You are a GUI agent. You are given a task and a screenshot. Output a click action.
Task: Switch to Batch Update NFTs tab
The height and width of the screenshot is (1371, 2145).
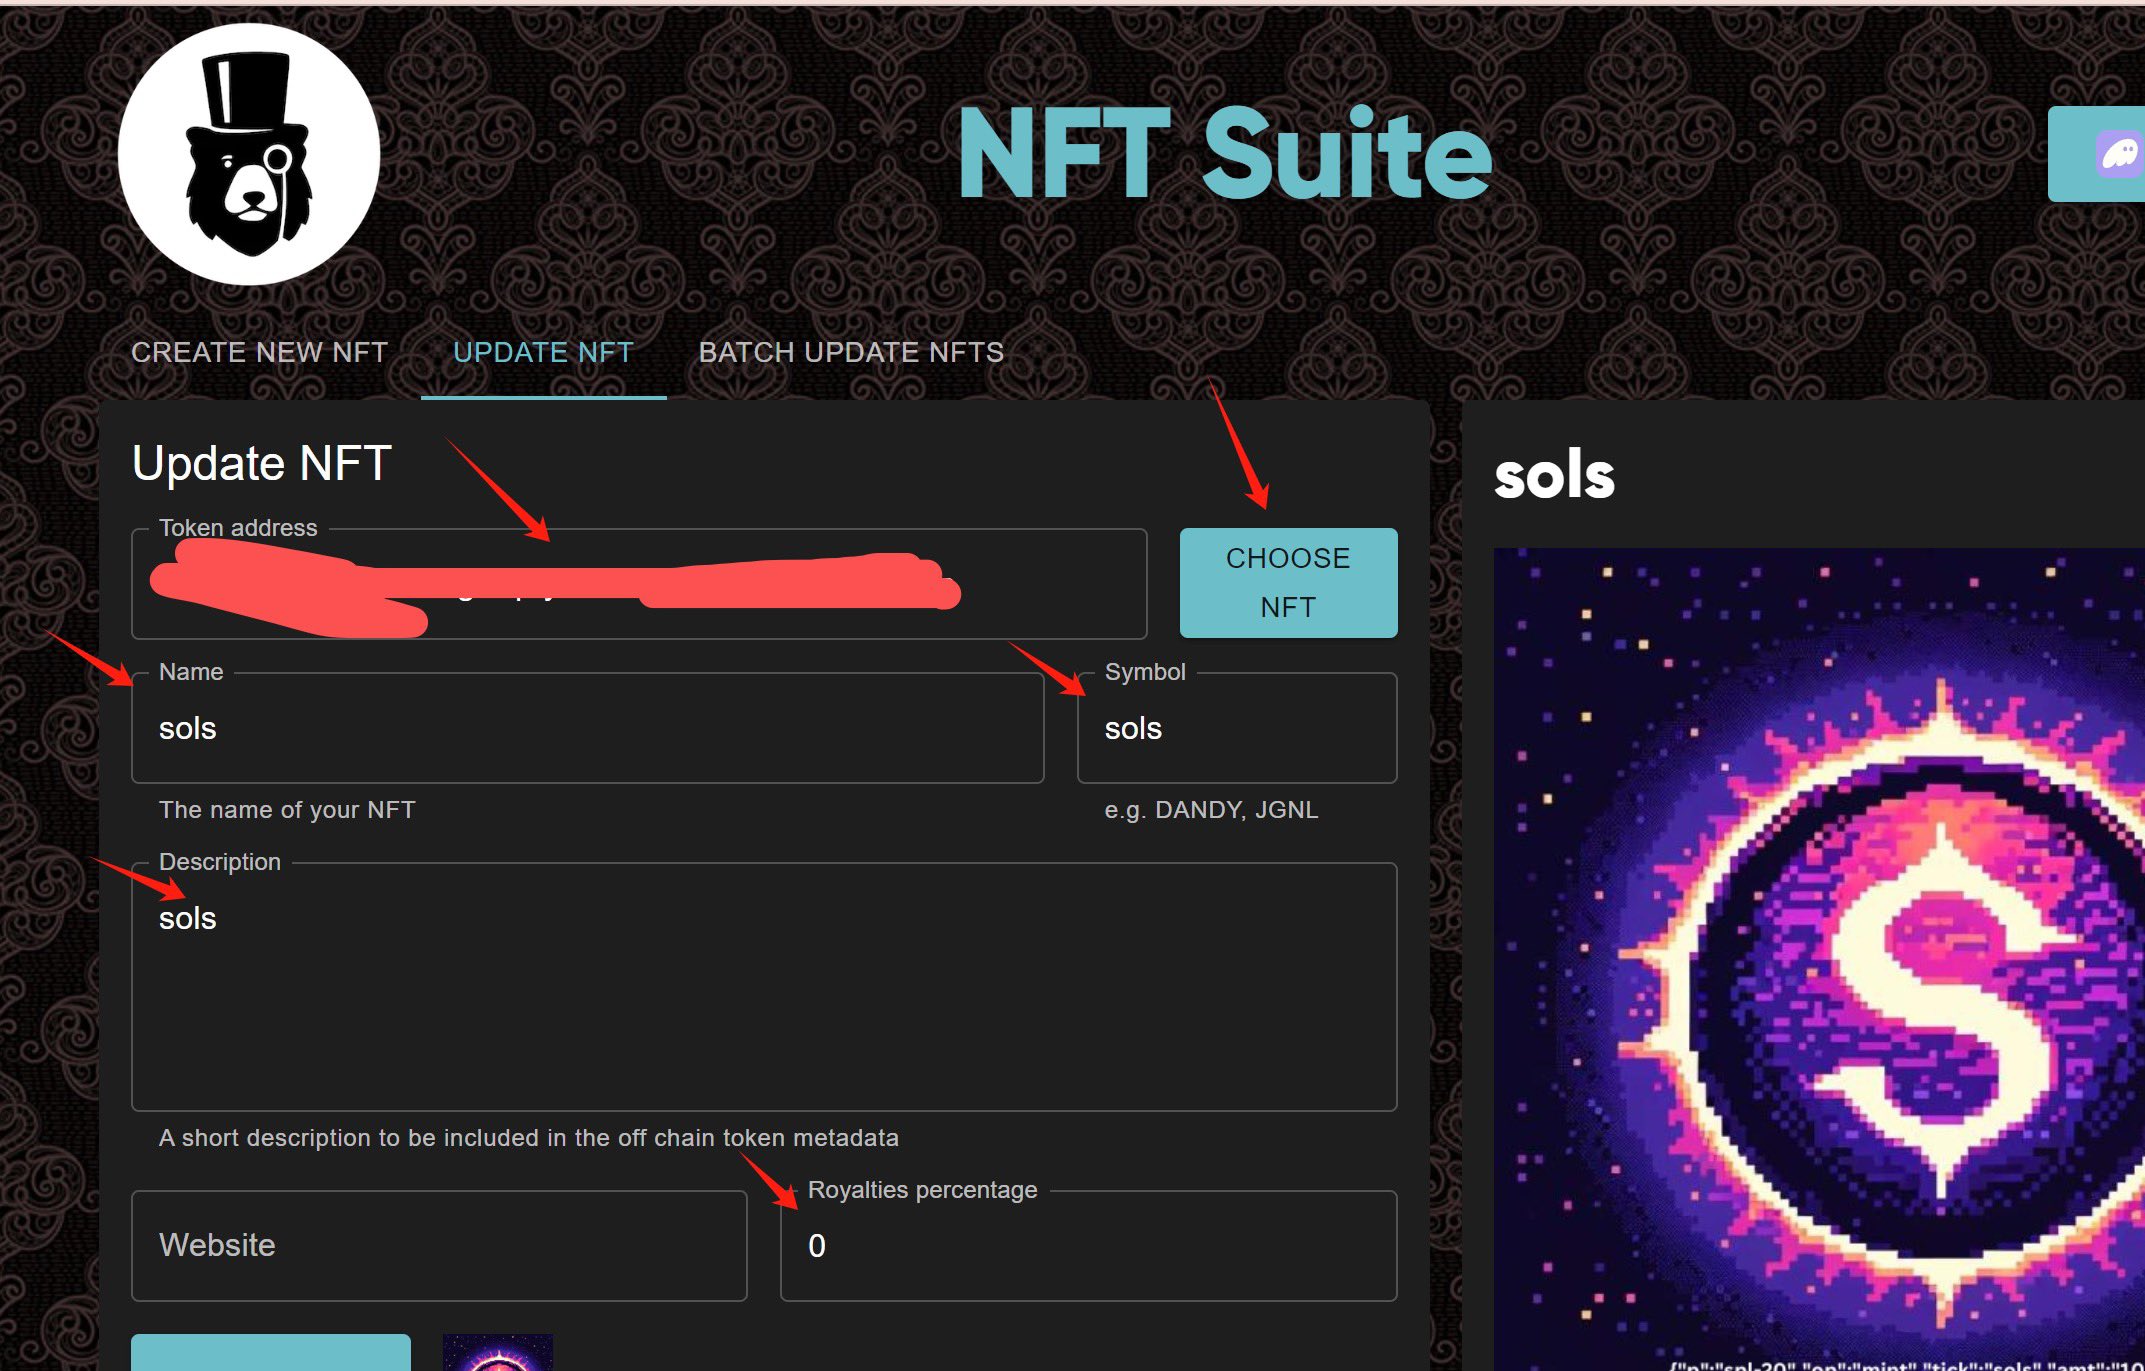point(851,352)
